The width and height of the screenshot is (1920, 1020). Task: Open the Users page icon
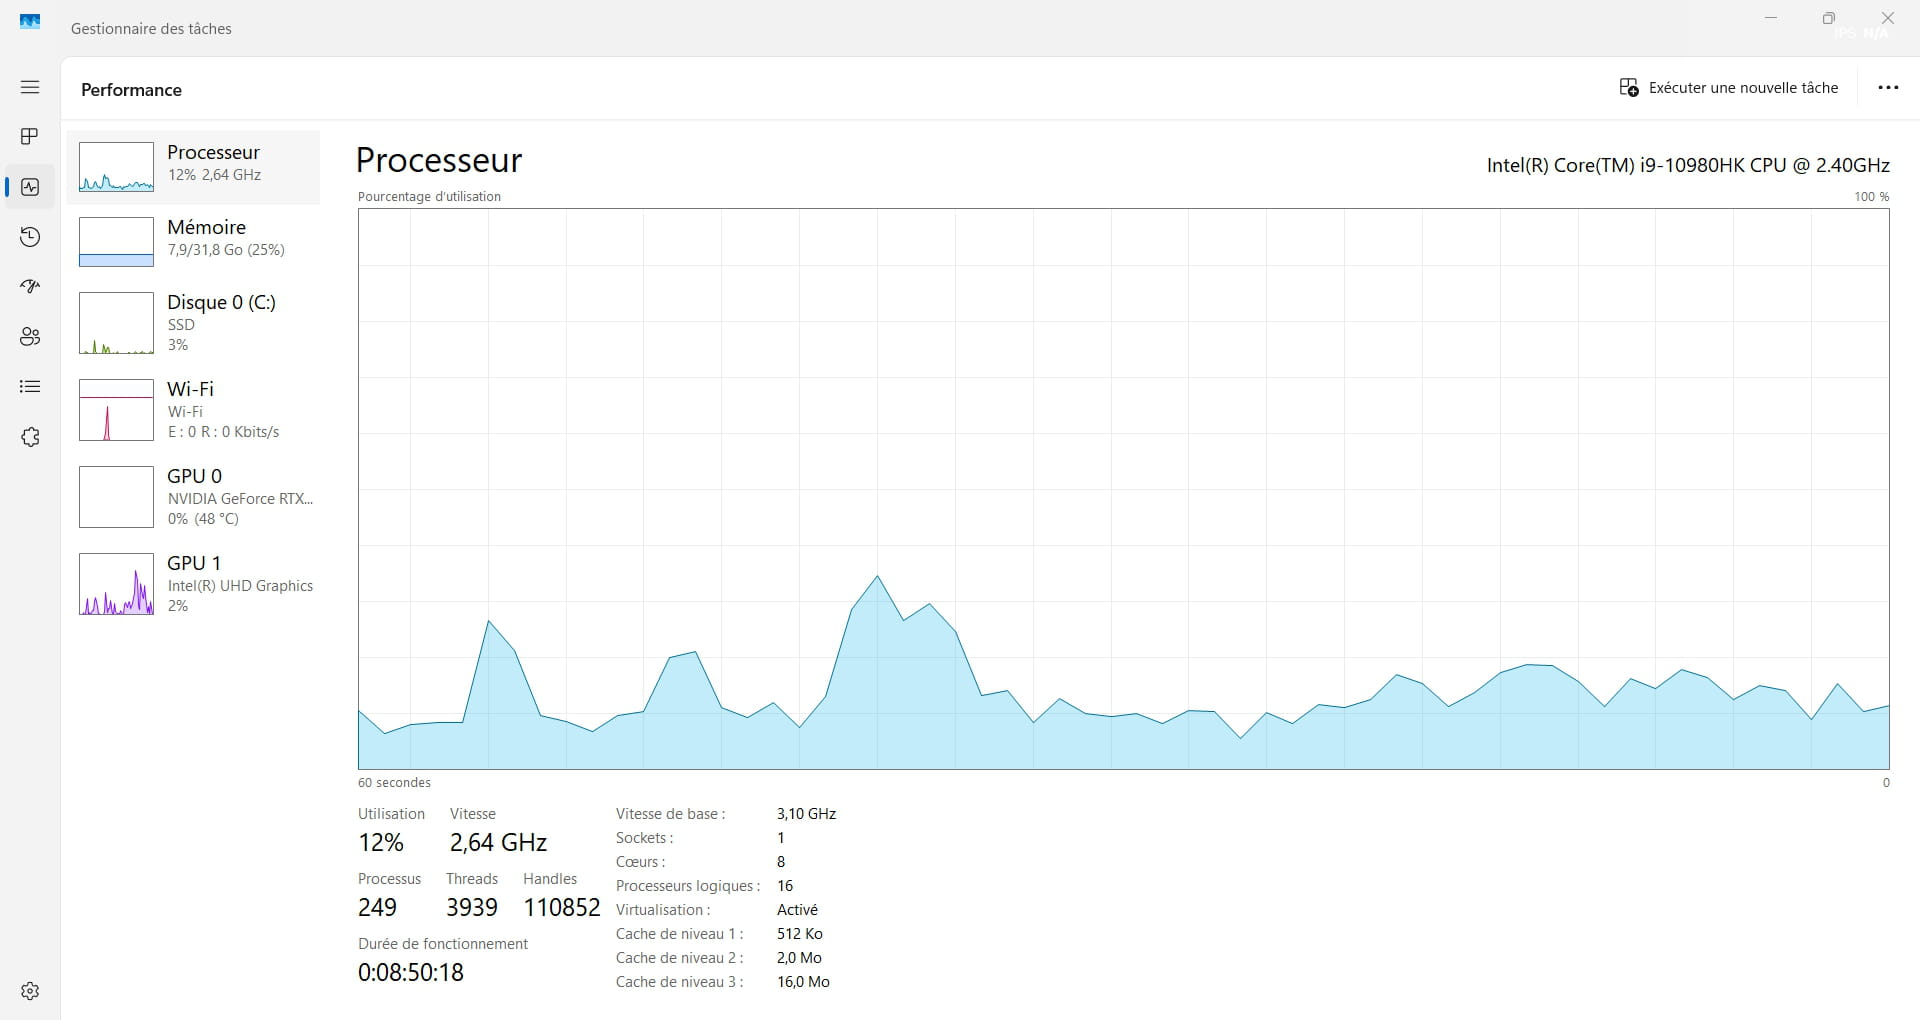click(30, 337)
